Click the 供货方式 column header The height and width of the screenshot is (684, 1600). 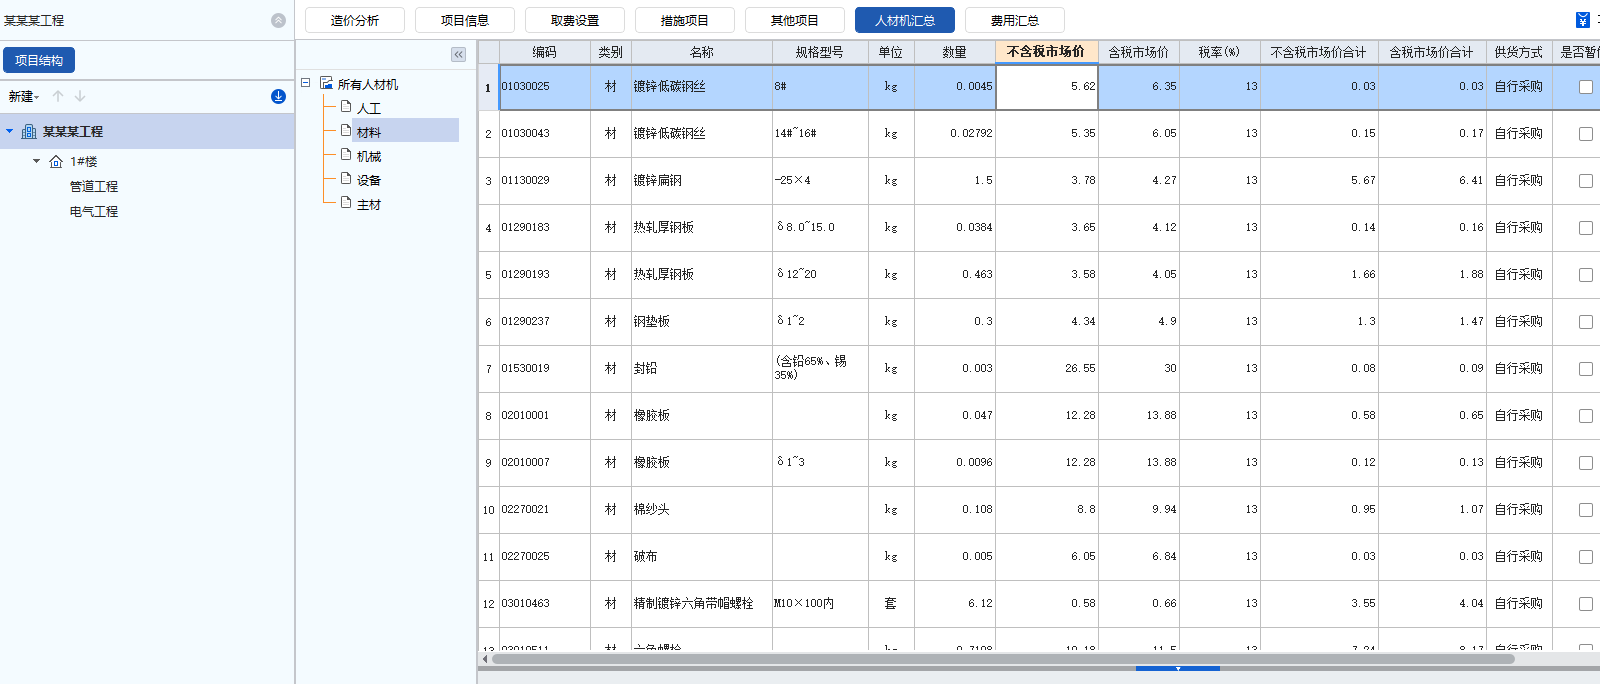click(1519, 52)
